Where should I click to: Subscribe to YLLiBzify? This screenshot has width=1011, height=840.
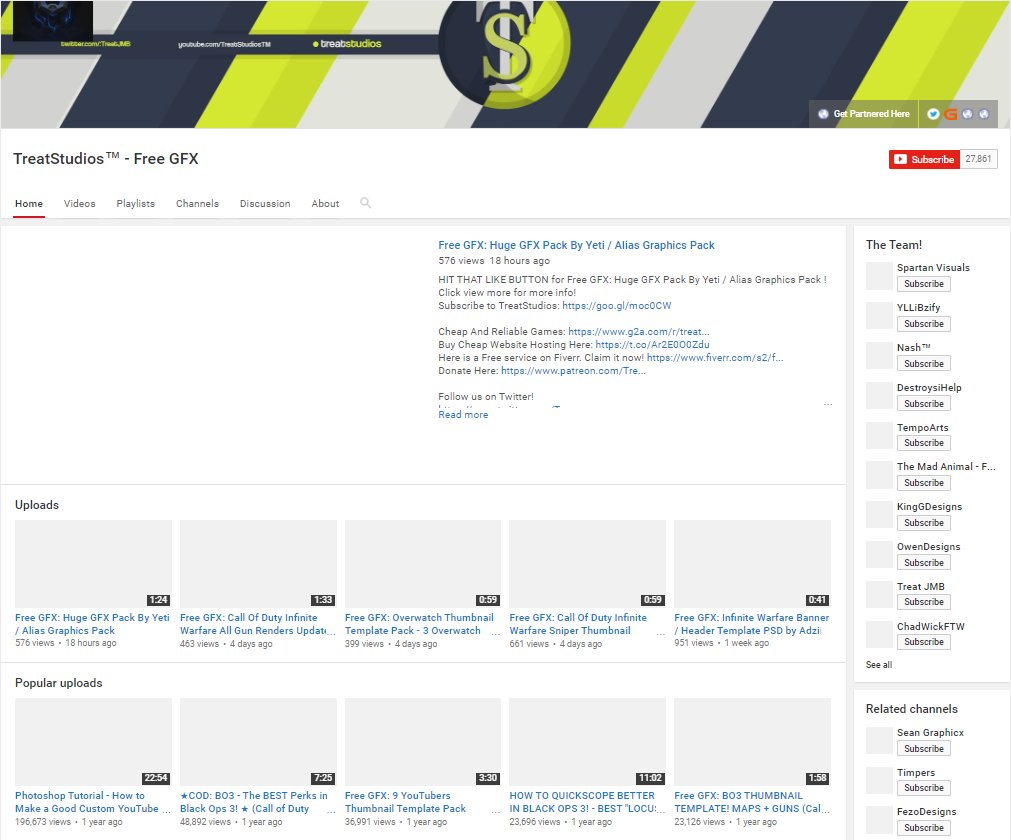point(923,324)
